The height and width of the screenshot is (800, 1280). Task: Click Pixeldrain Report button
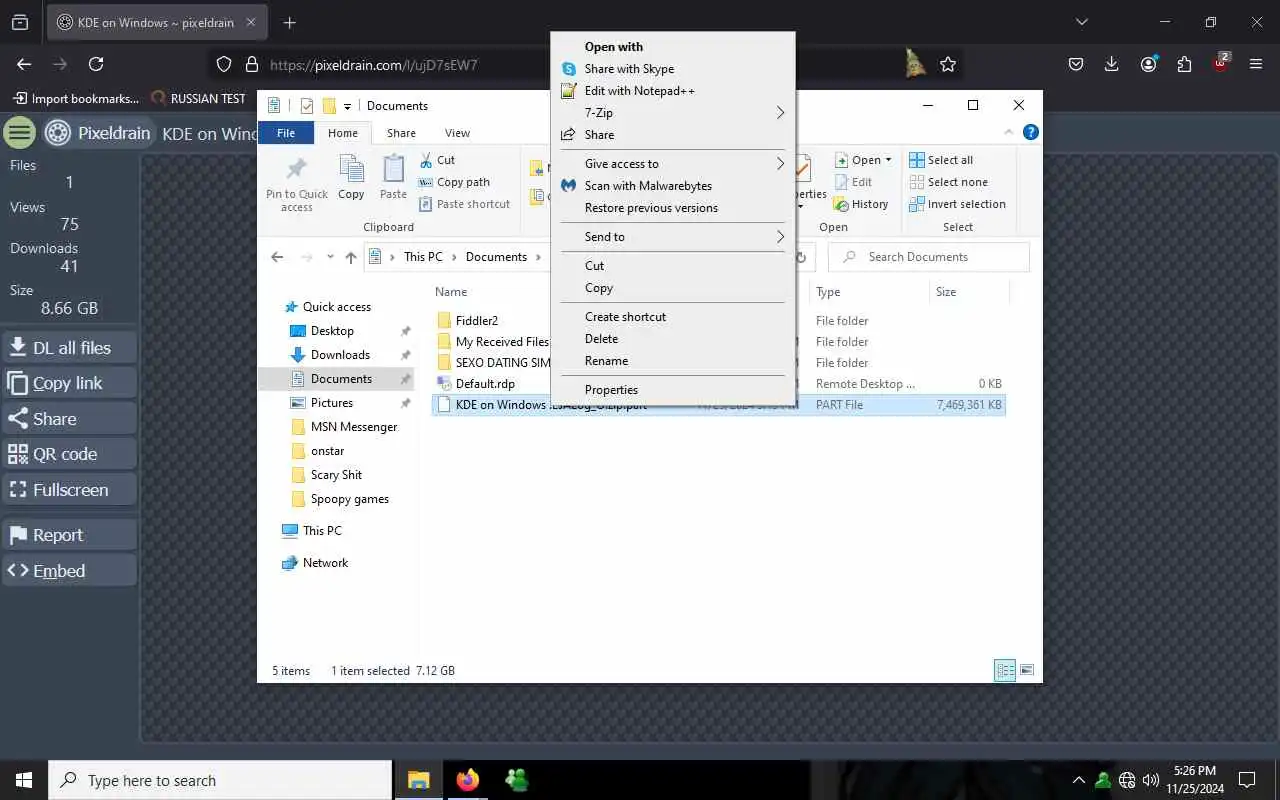[x=69, y=535]
